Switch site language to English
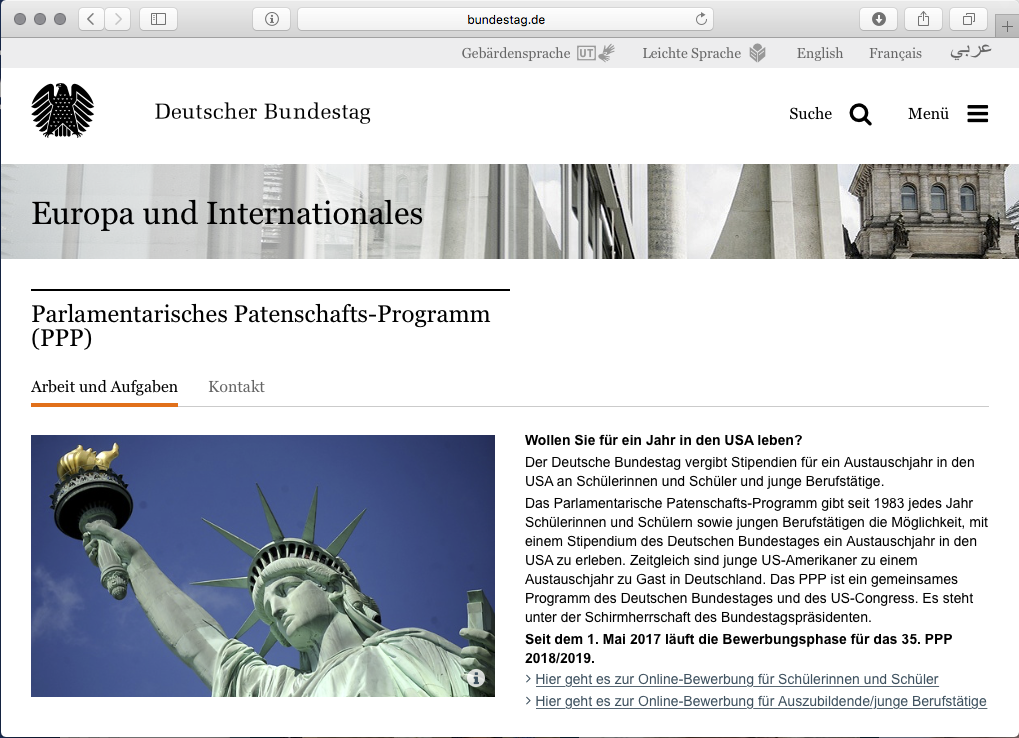The image size is (1019, 738). tap(820, 53)
